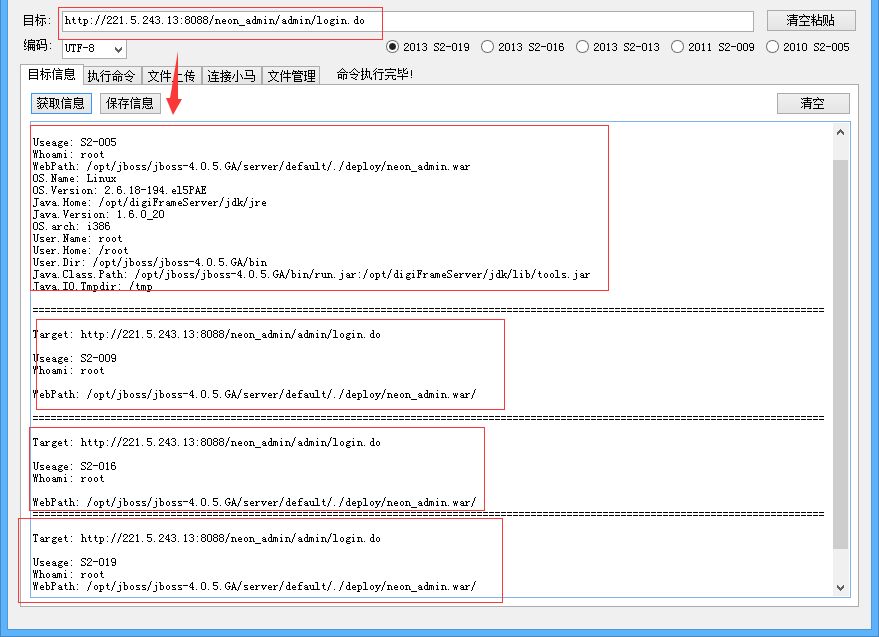Click the 清空 button above the output
The width and height of the screenshot is (879, 637).
point(813,103)
